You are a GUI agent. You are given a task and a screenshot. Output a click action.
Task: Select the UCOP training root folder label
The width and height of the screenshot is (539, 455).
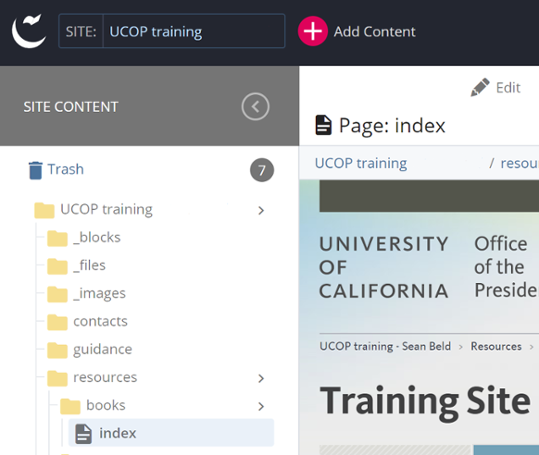coord(106,210)
